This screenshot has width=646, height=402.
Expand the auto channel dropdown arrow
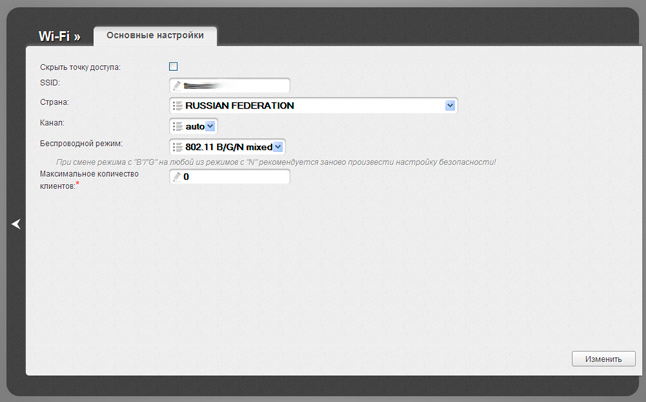tap(210, 126)
